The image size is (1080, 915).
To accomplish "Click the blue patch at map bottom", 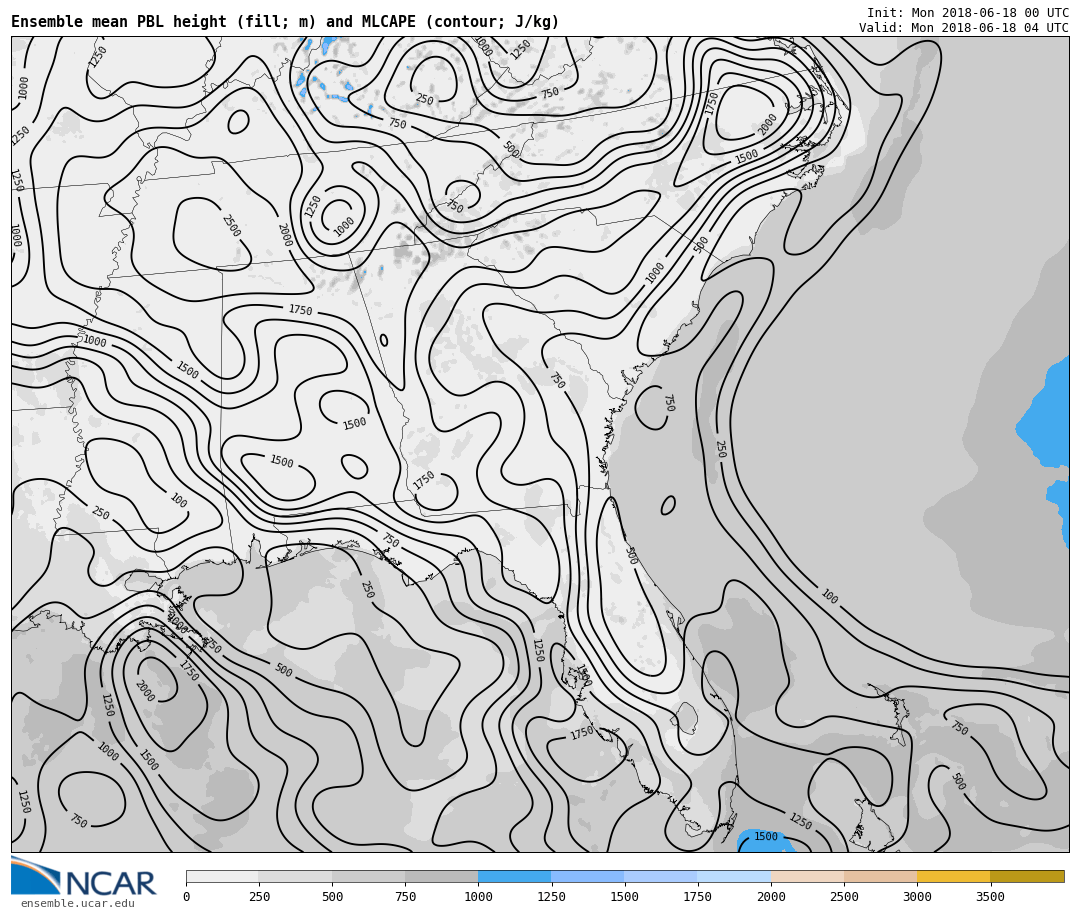I will point(764,842).
